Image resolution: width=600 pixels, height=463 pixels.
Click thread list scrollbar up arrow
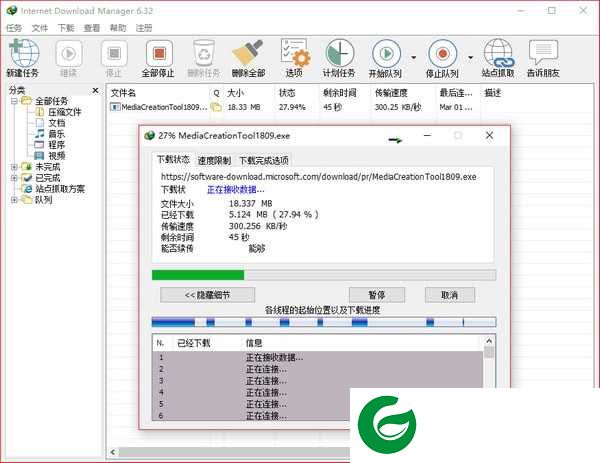pyautogui.click(x=489, y=341)
